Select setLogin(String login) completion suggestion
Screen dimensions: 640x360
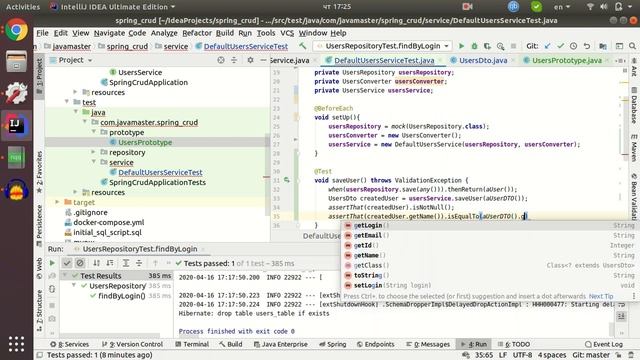click(x=489, y=285)
